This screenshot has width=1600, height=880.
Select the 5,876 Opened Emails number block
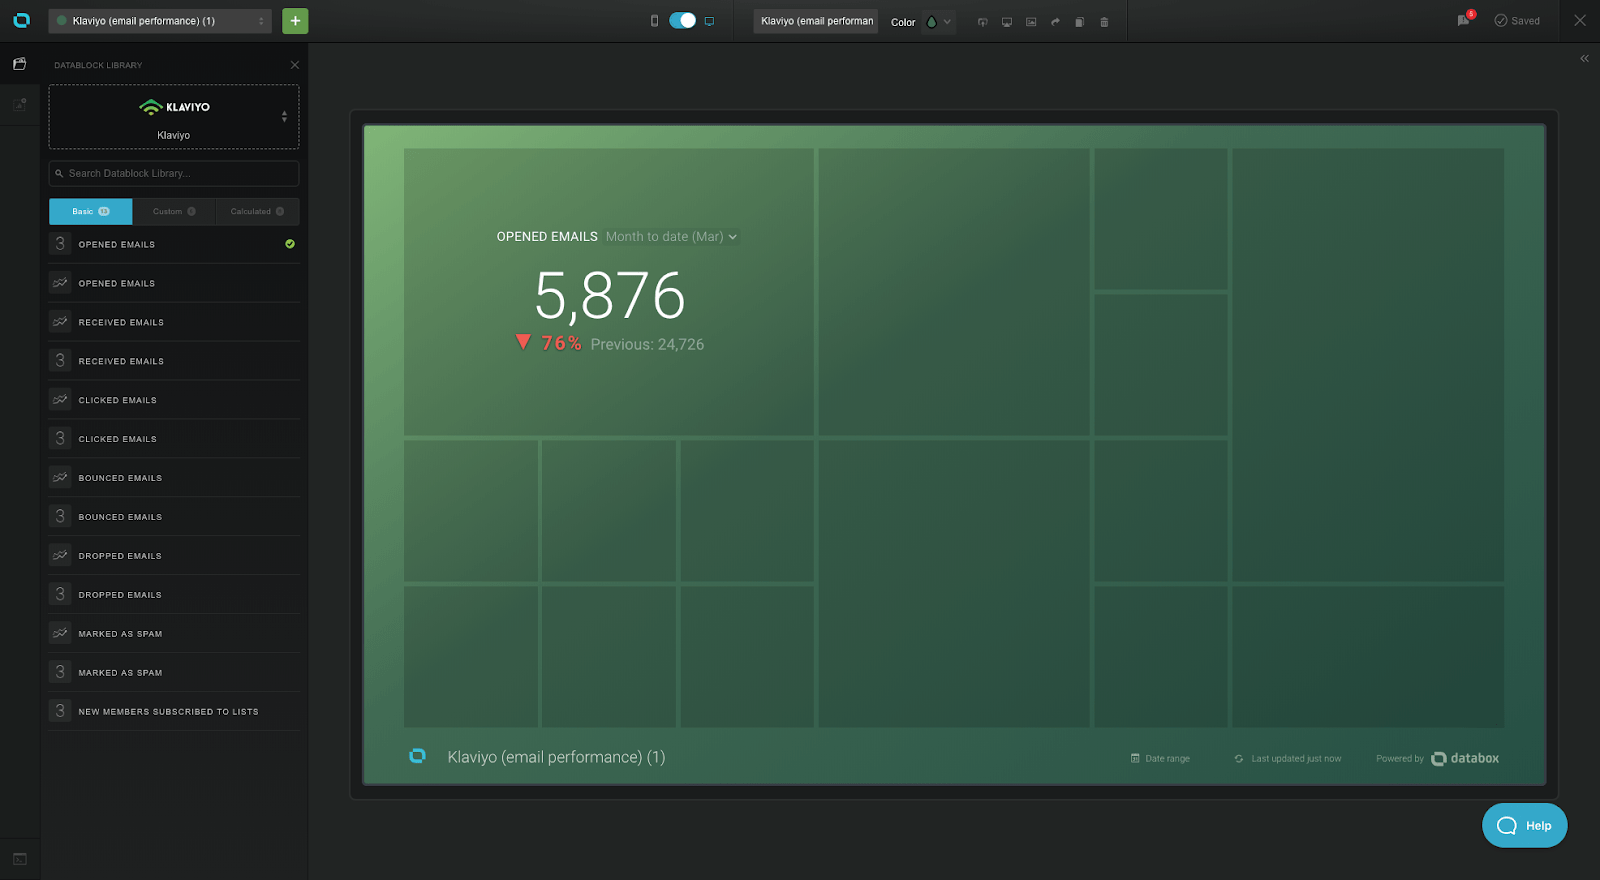609,292
